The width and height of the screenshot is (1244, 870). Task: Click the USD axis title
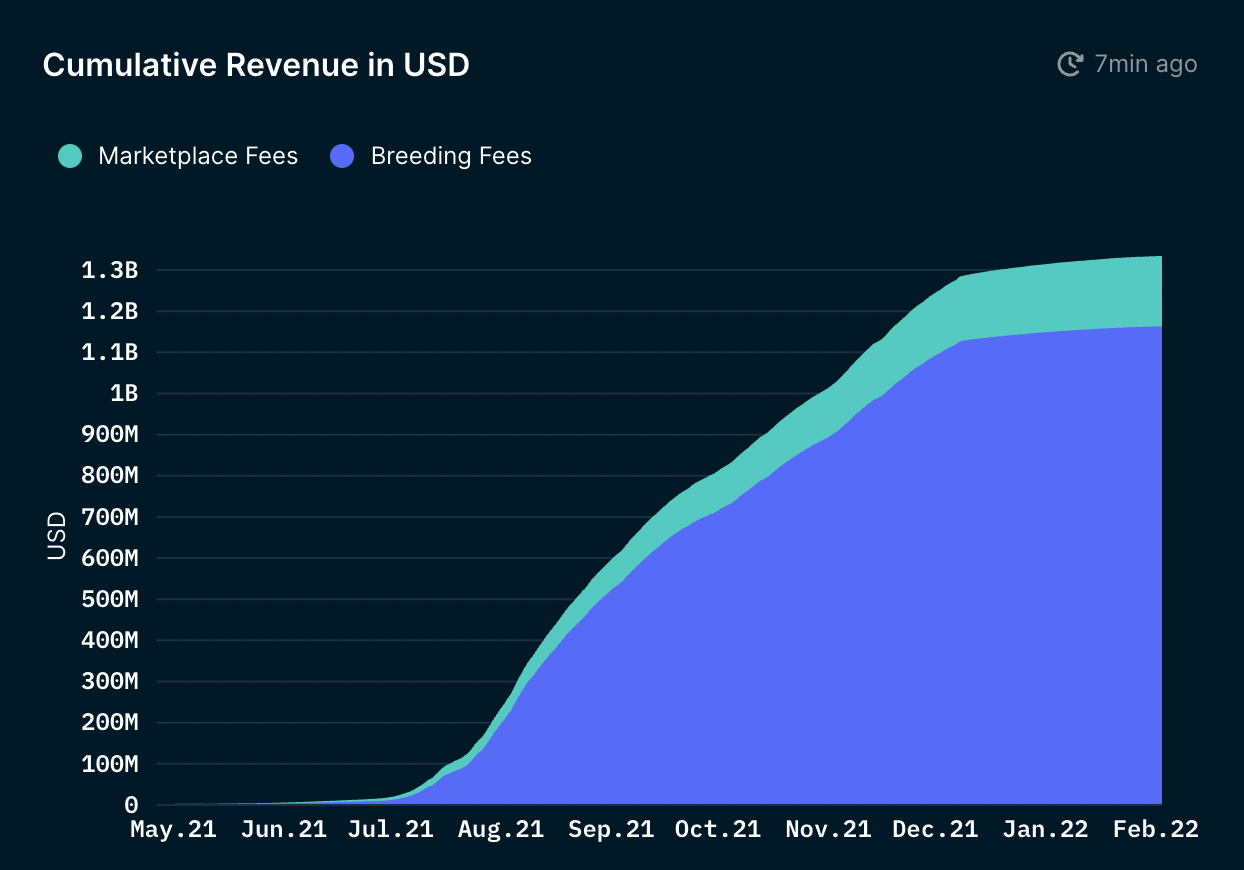click(x=56, y=535)
